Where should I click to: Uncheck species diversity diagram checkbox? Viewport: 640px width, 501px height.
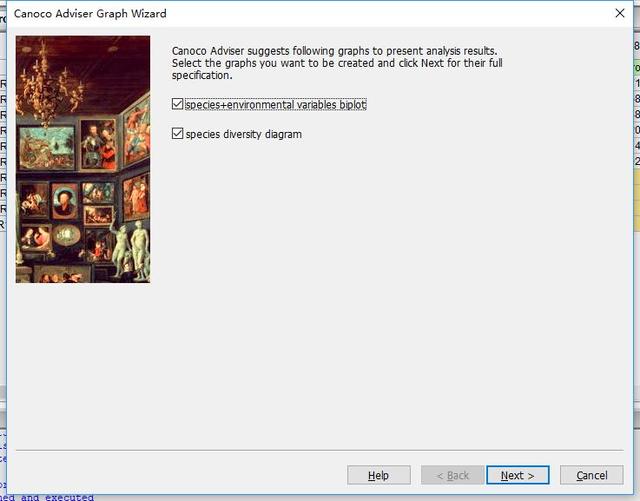(x=177, y=134)
